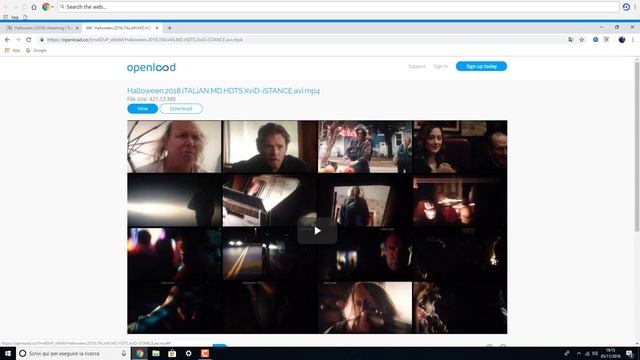Click the Download button

coord(181,109)
